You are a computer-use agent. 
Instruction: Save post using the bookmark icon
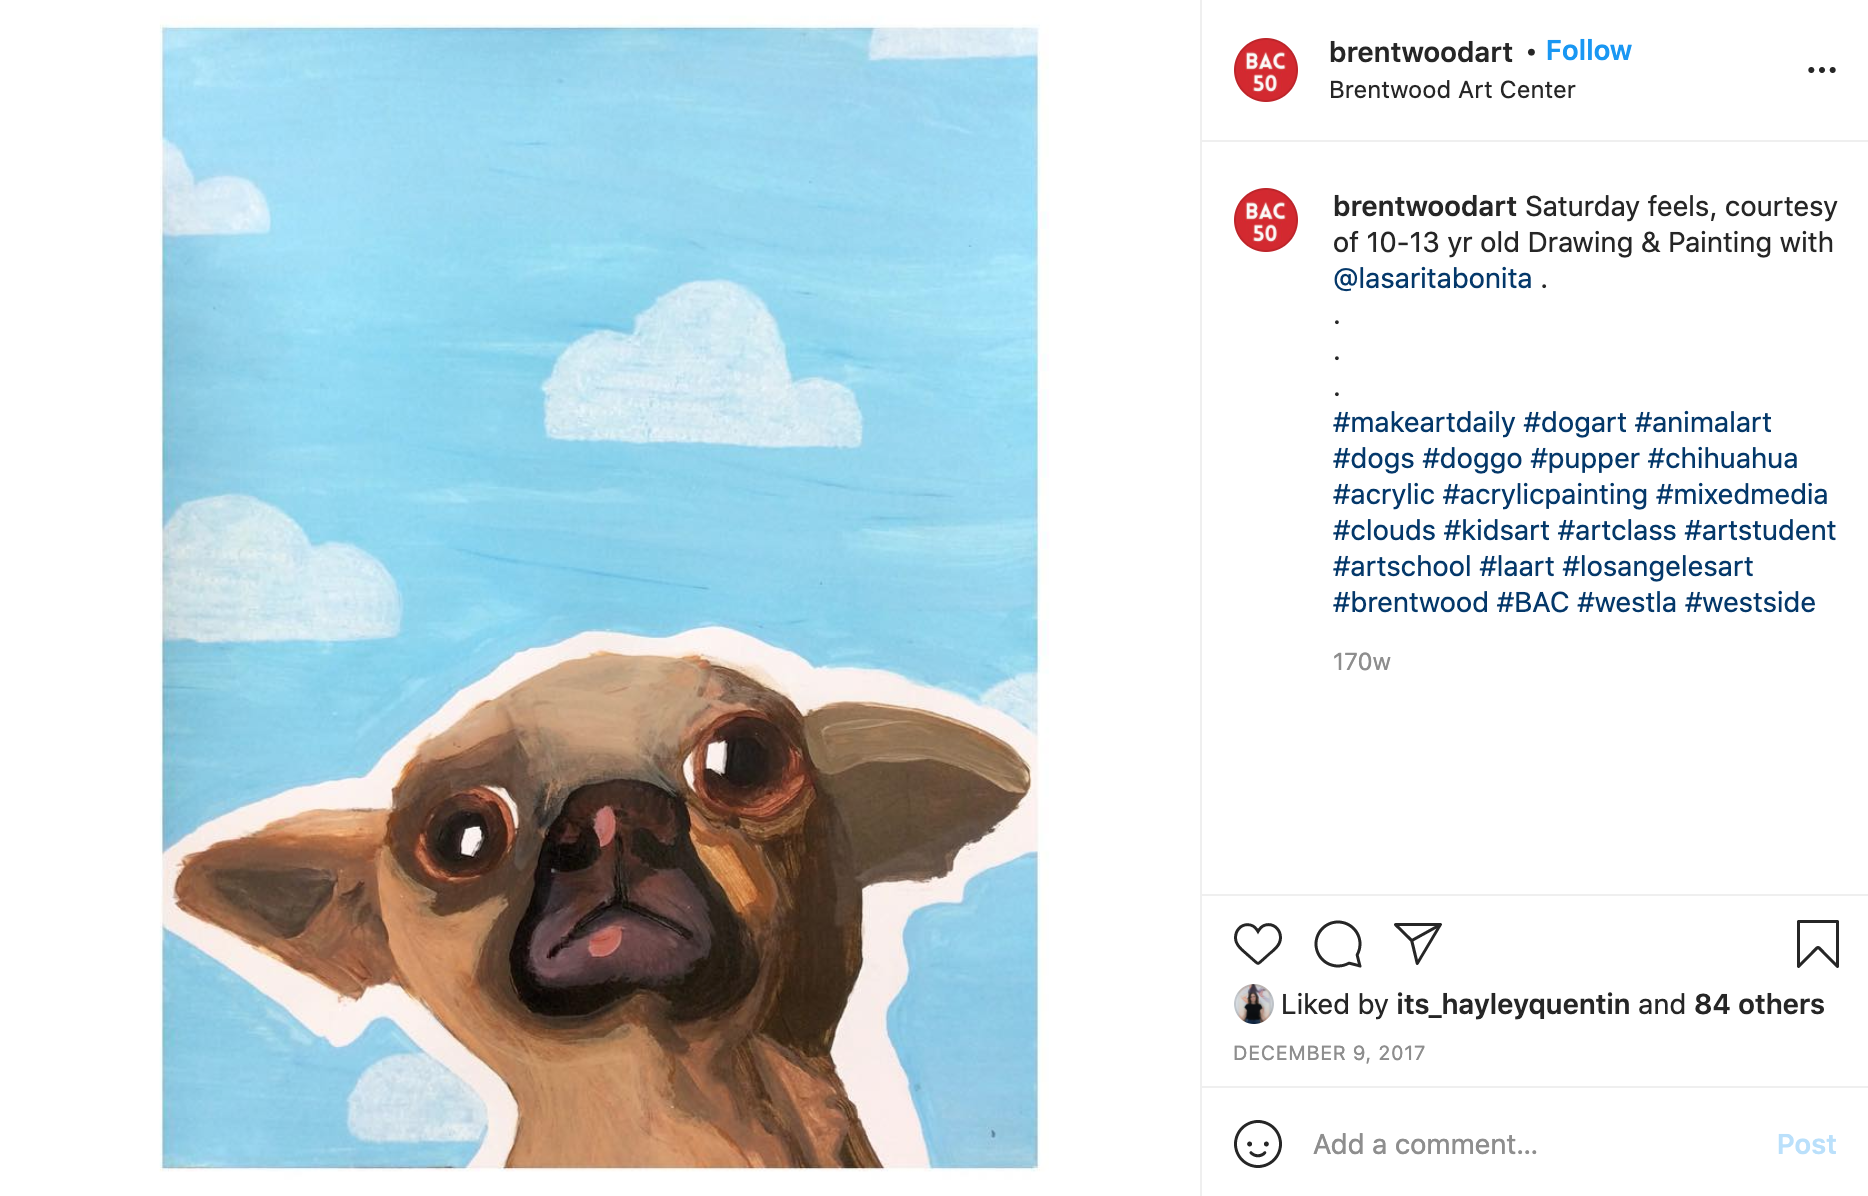[1817, 943]
